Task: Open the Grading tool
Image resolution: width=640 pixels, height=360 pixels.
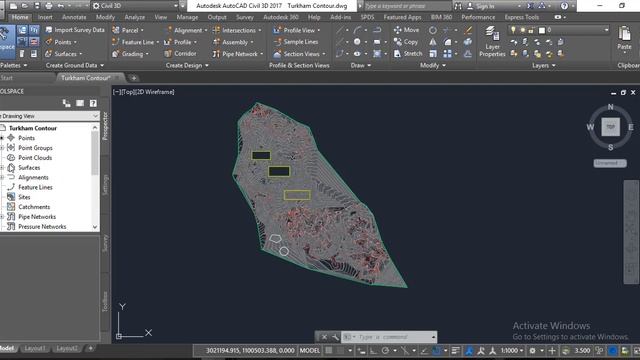Action: coord(130,54)
